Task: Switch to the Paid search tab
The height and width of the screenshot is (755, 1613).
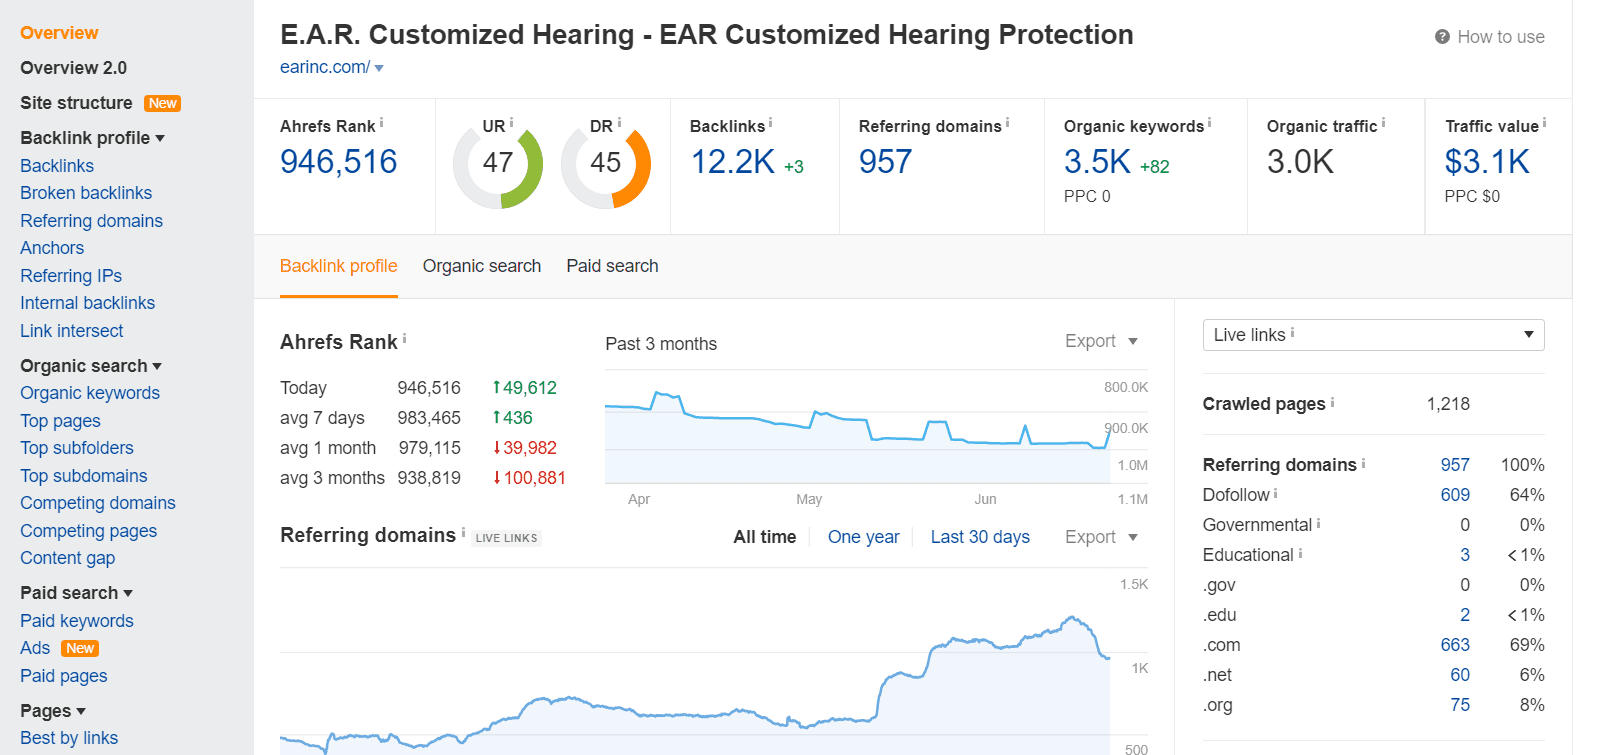Action: (x=612, y=266)
